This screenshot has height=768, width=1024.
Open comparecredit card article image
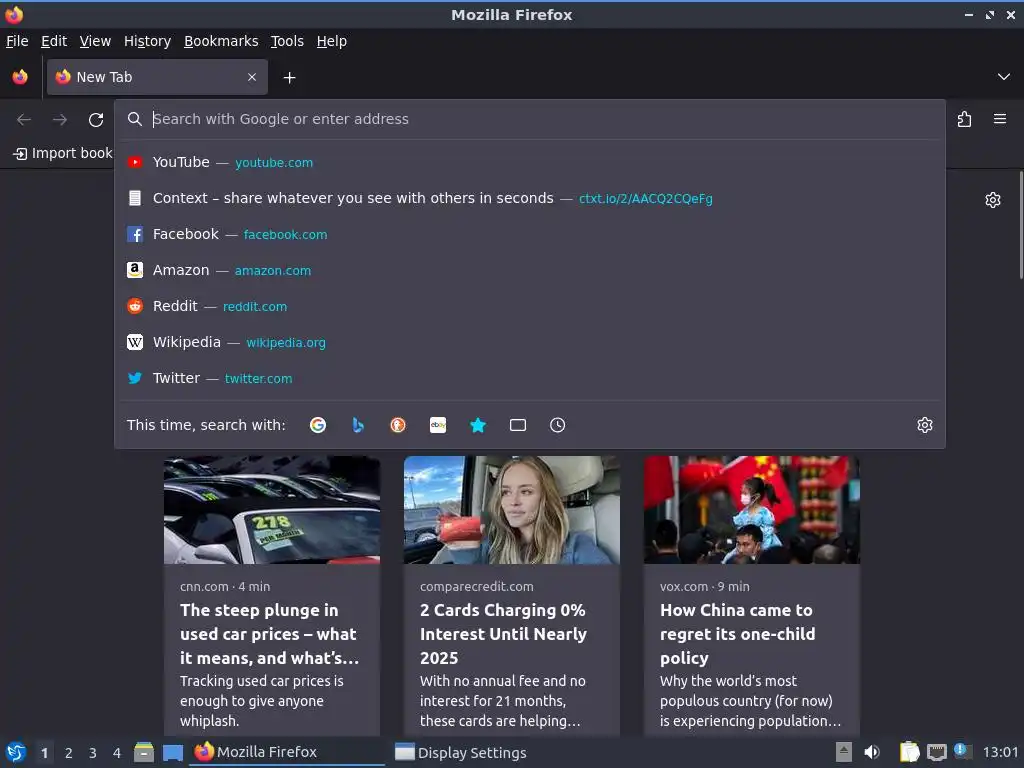511,510
